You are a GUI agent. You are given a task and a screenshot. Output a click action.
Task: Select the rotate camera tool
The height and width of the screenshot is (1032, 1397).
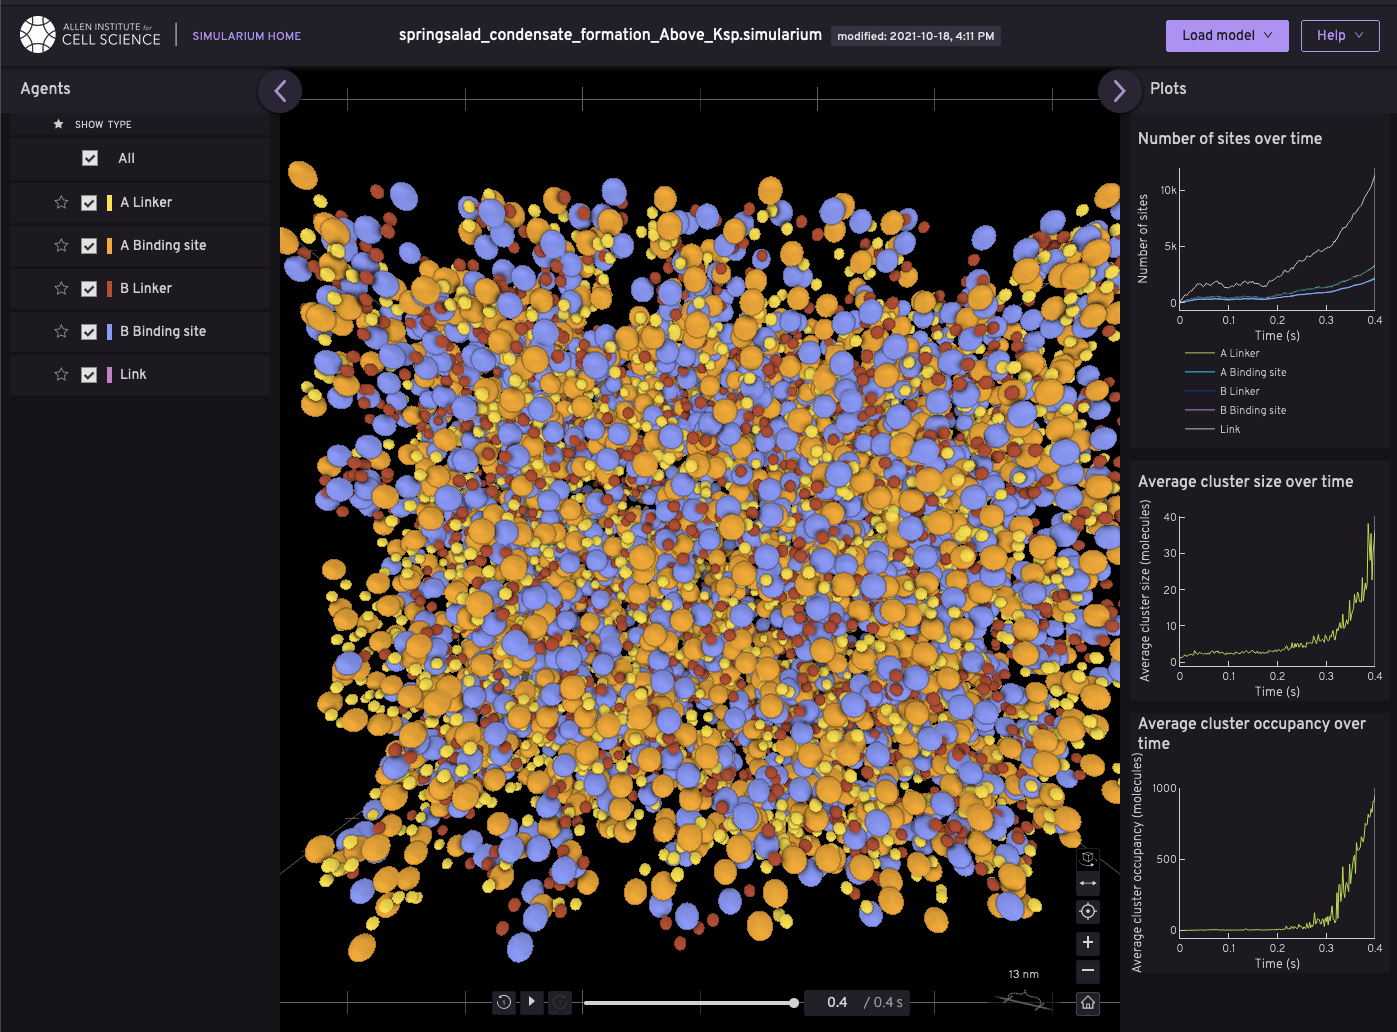pyautogui.click(x=1087, y=858)
